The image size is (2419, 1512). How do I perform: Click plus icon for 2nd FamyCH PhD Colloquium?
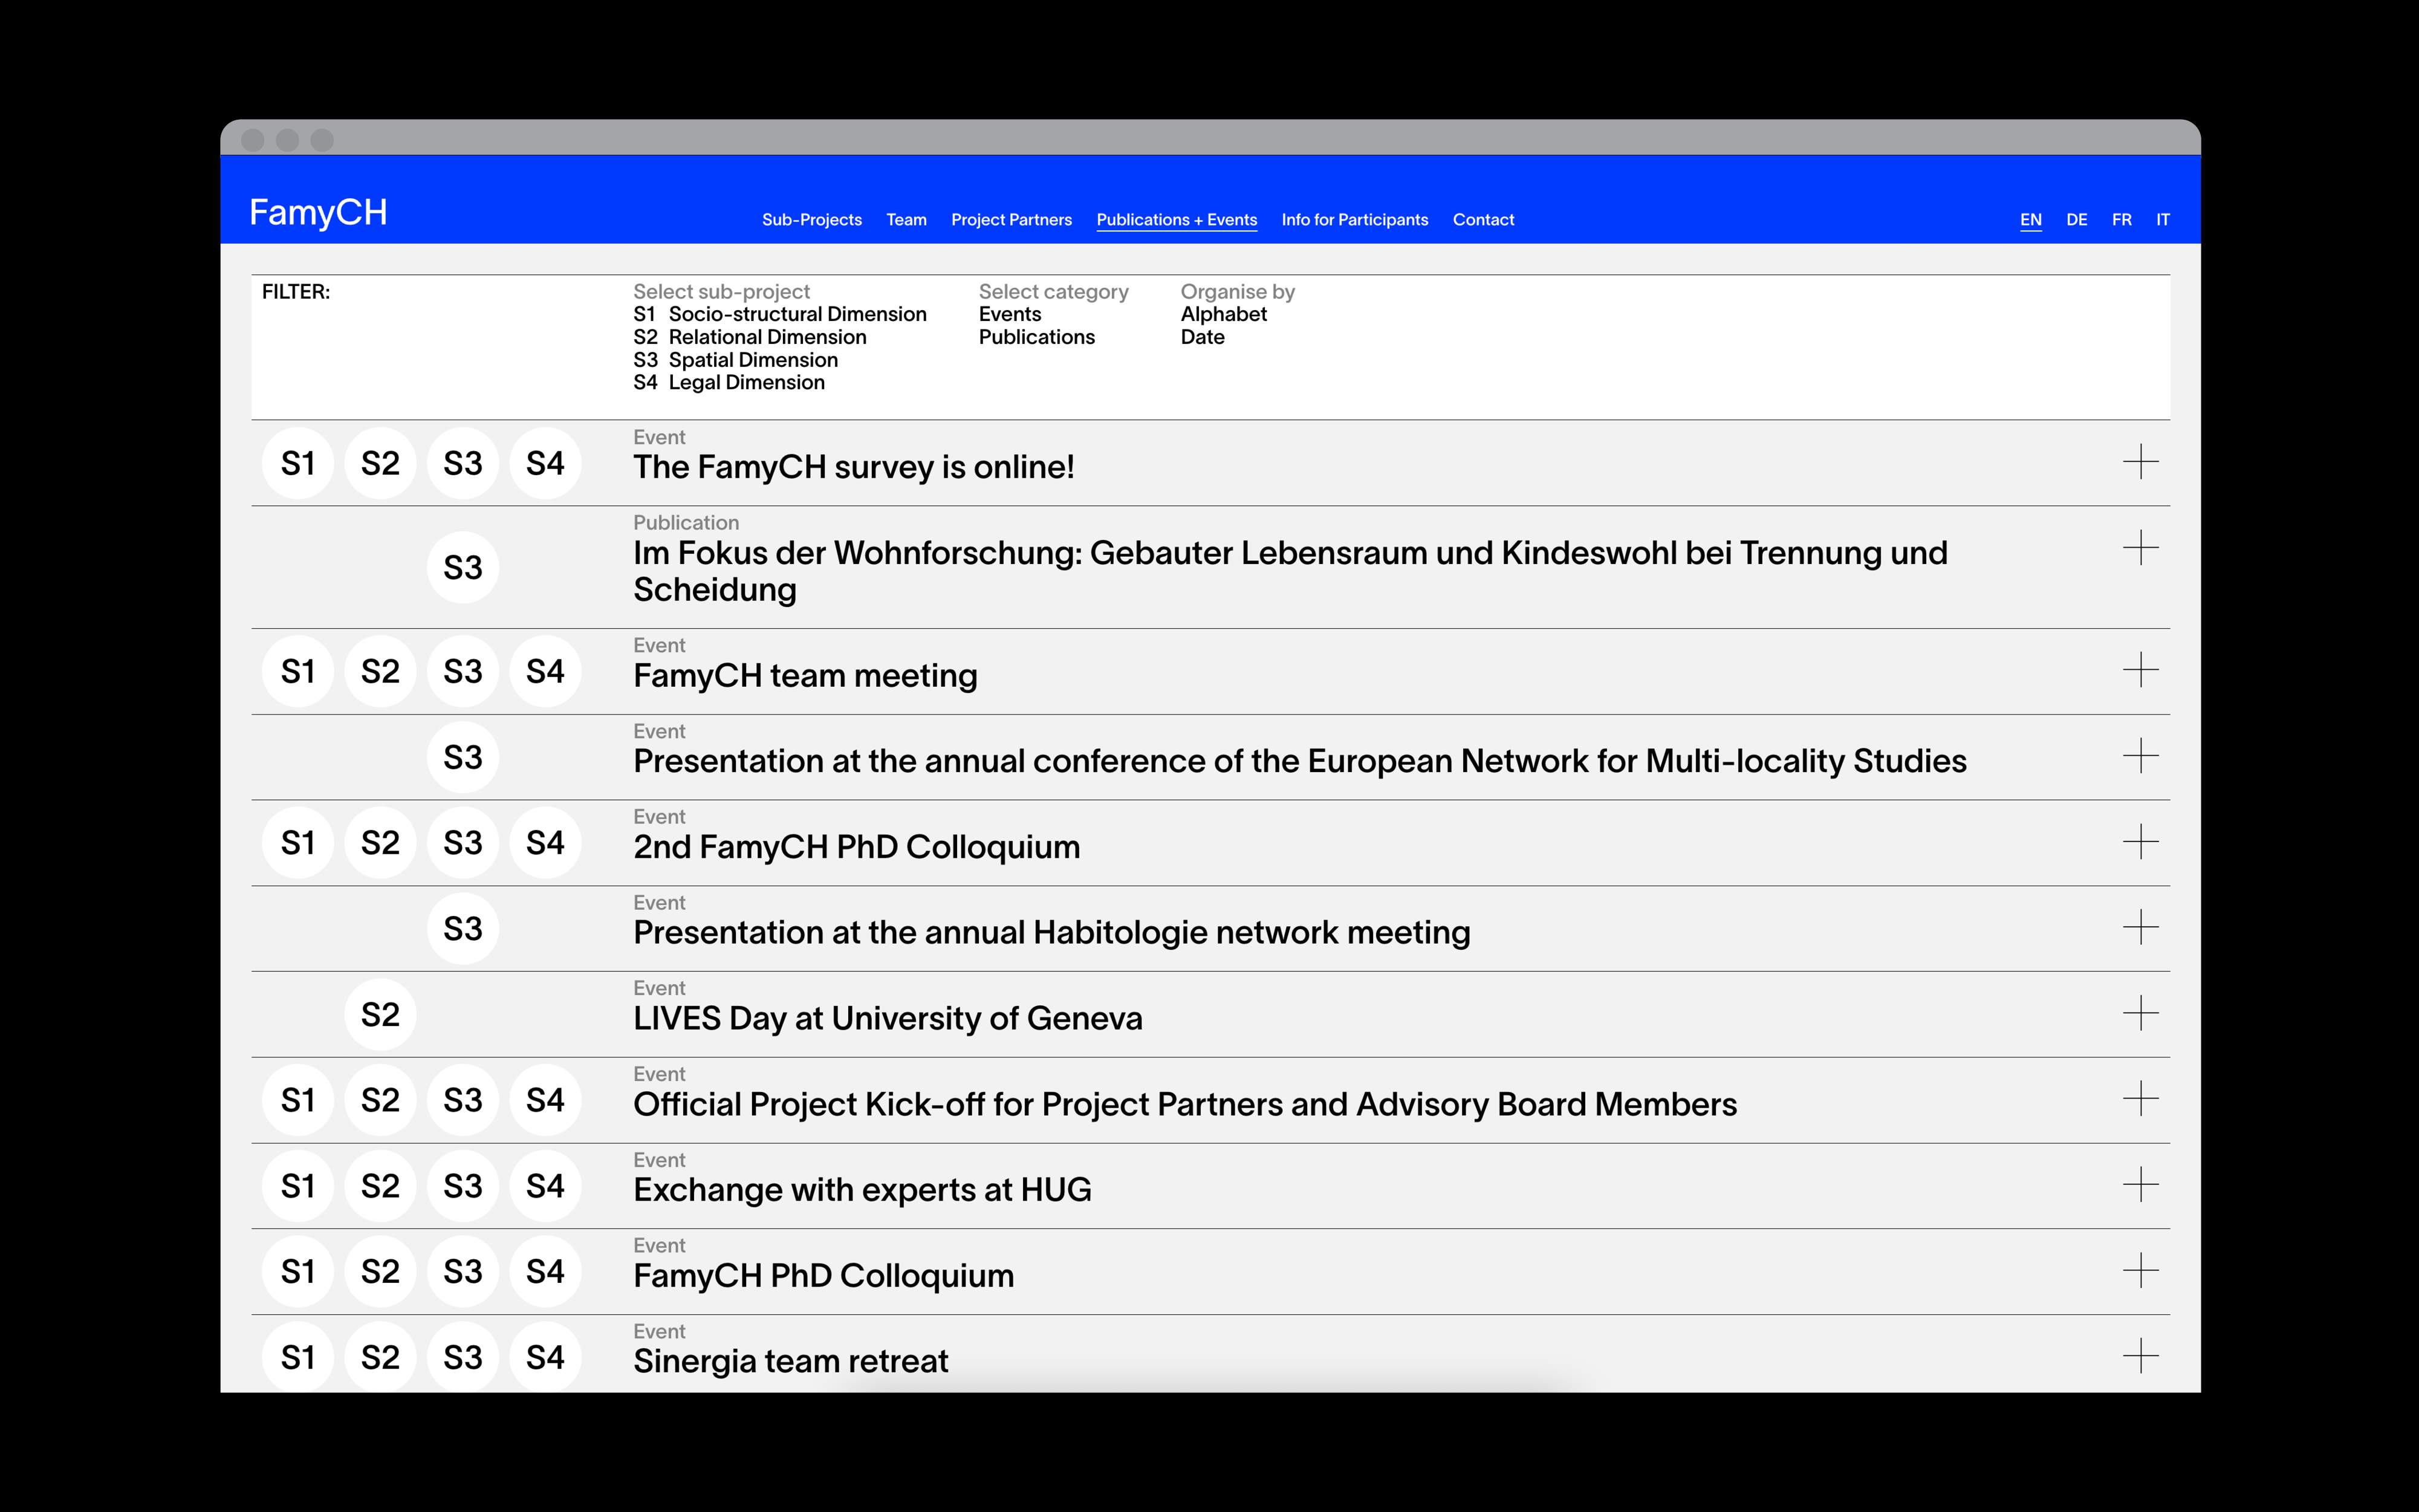pos(2140,842)
